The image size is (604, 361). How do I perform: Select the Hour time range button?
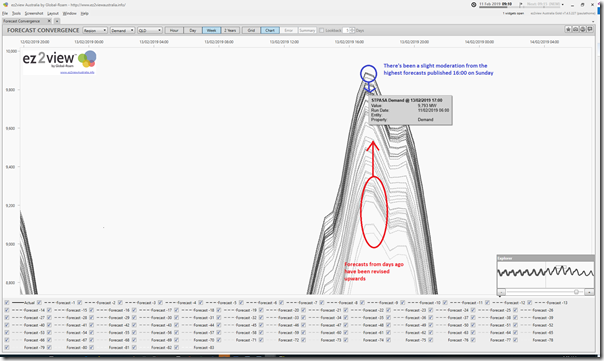(x=174, y=30)
